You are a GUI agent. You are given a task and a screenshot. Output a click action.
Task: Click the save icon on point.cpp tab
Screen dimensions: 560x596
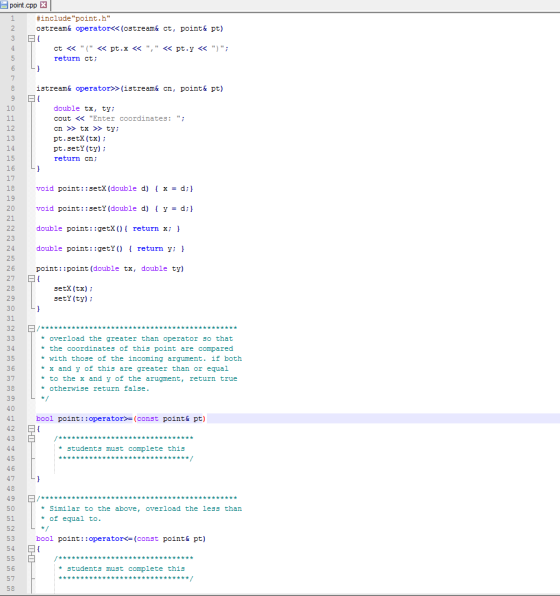[4, 5]
